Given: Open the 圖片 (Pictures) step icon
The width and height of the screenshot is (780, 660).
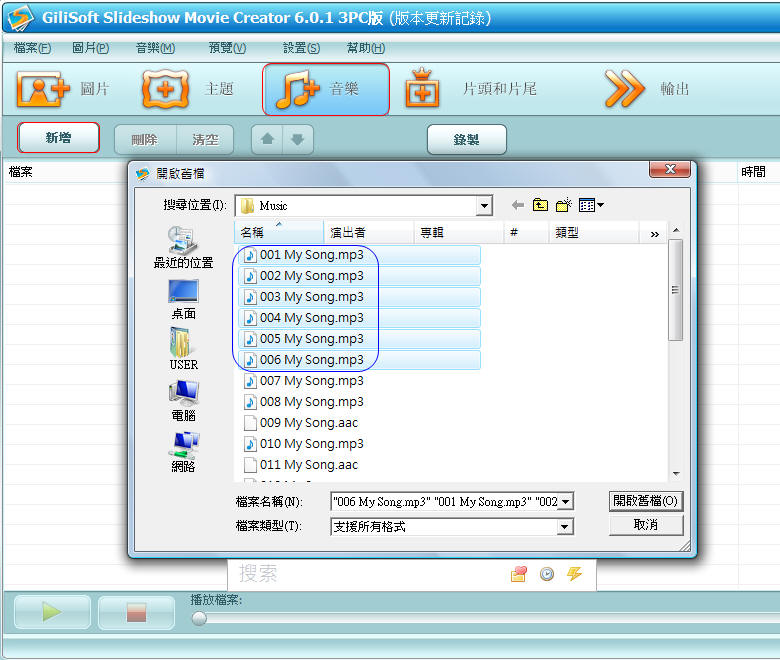Looking at the screenshot, I should click(x=42, y=90).
